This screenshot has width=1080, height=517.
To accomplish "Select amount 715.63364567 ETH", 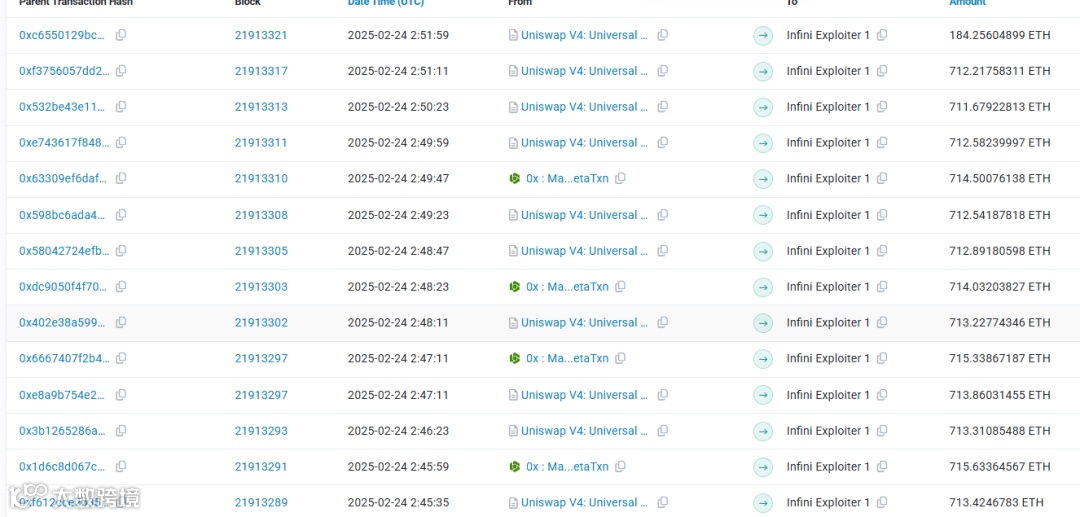I will tap(1000, 467).
